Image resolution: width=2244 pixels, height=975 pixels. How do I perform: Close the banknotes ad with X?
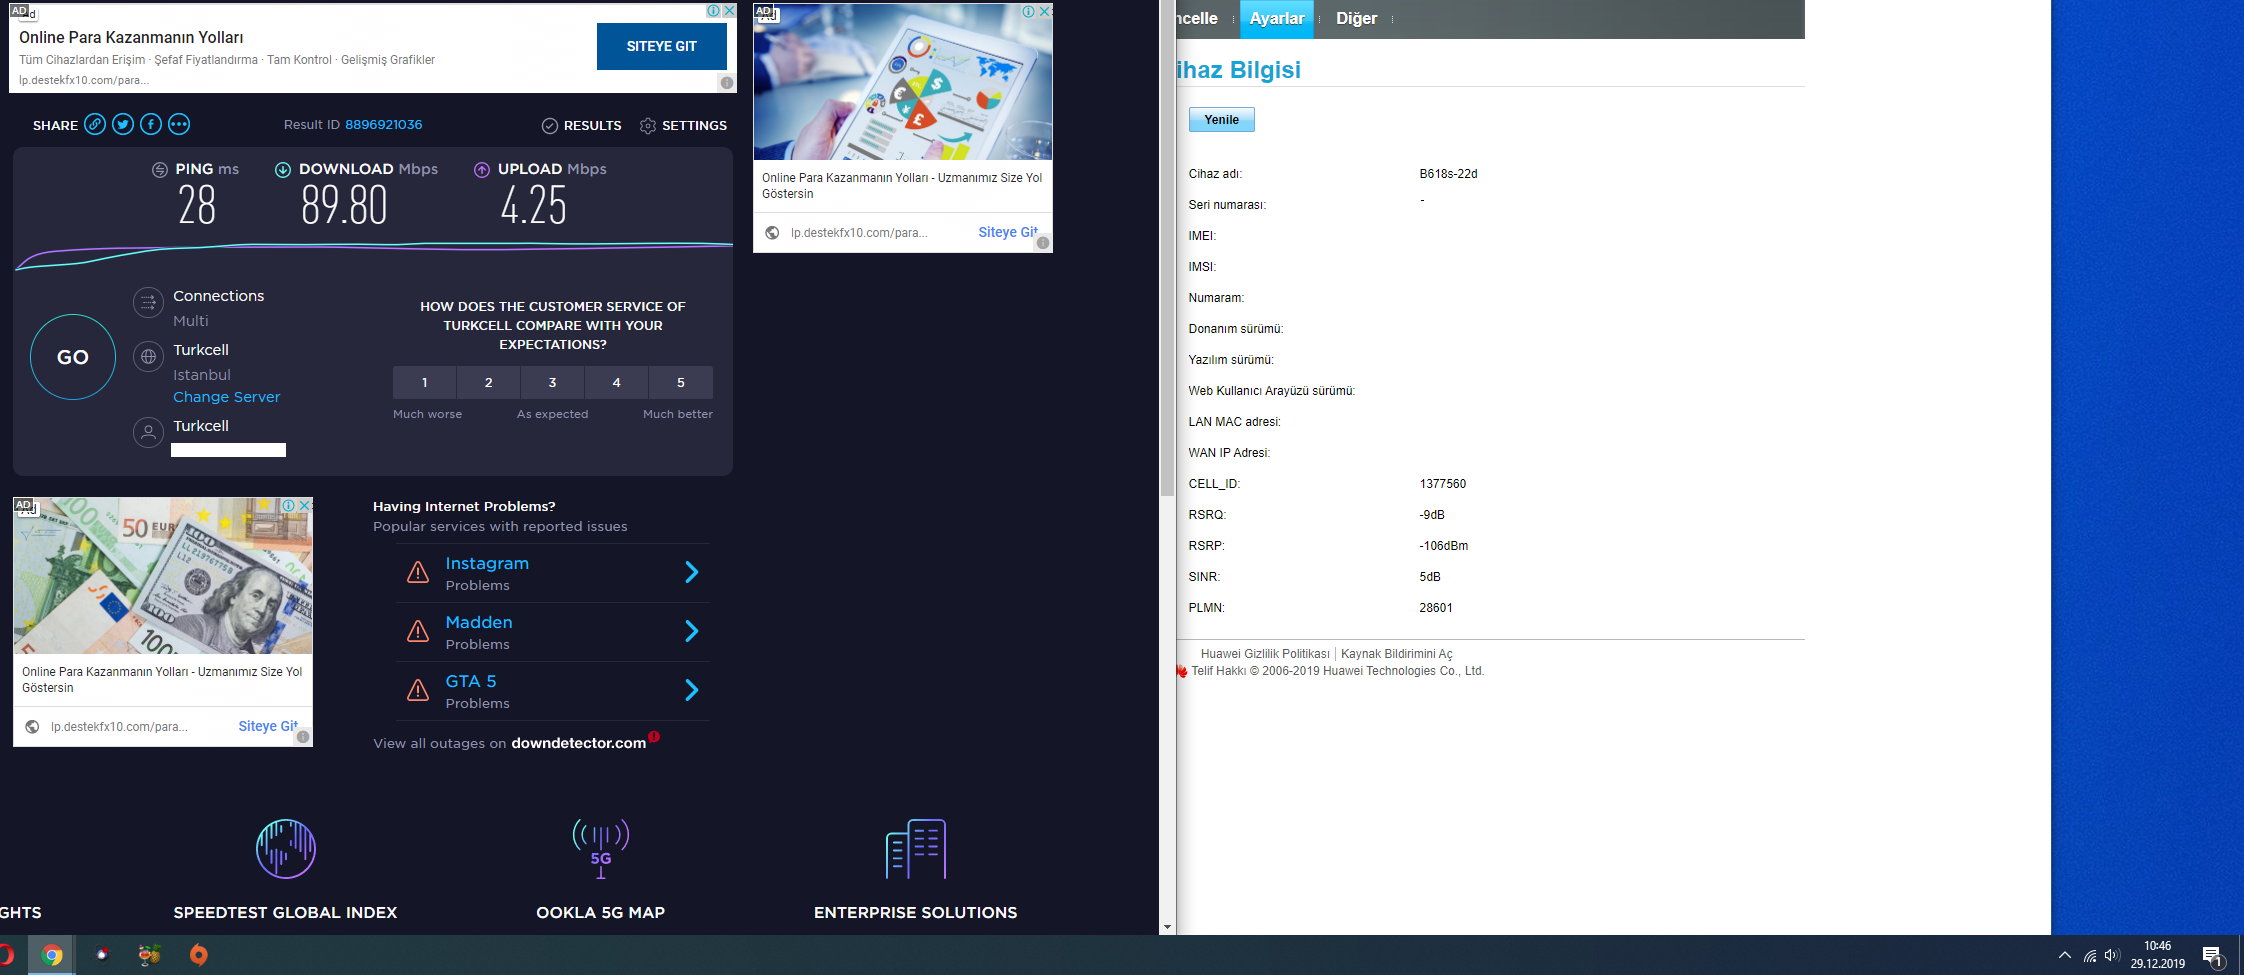pos(305,505)
